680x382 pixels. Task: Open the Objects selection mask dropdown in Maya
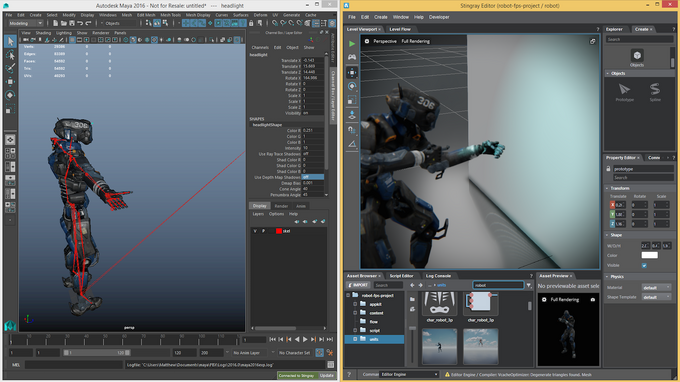tap(119, 23)
